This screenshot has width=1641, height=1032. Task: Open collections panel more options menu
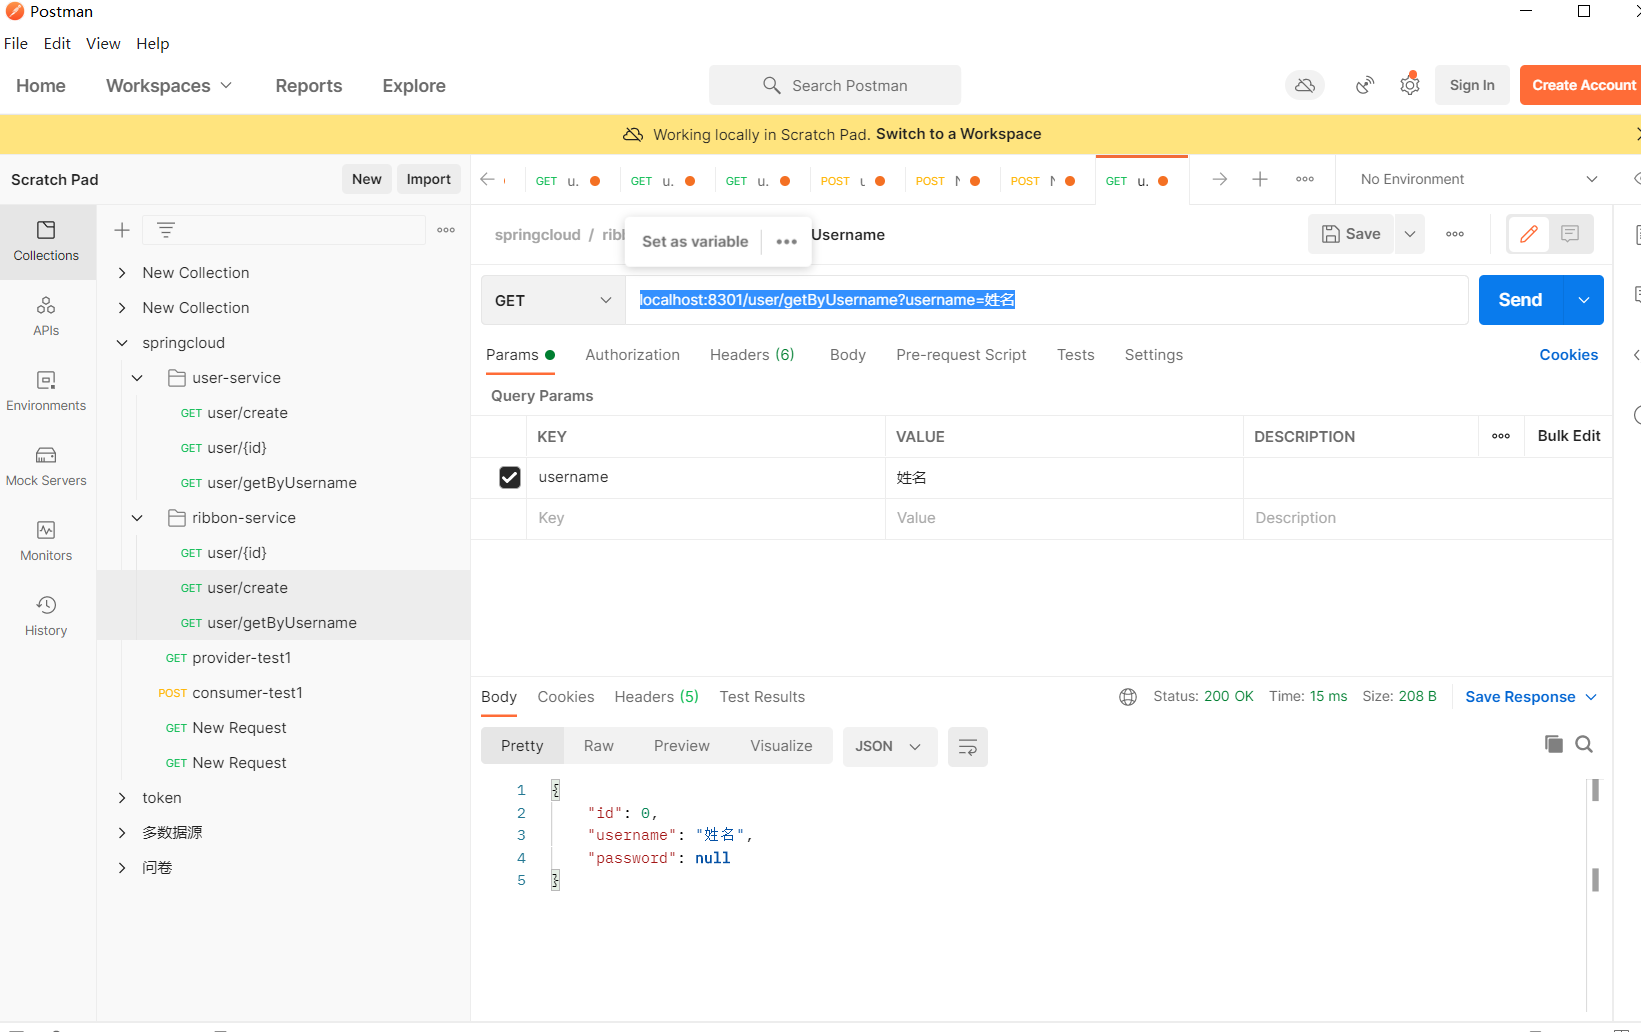coord(446,230)
